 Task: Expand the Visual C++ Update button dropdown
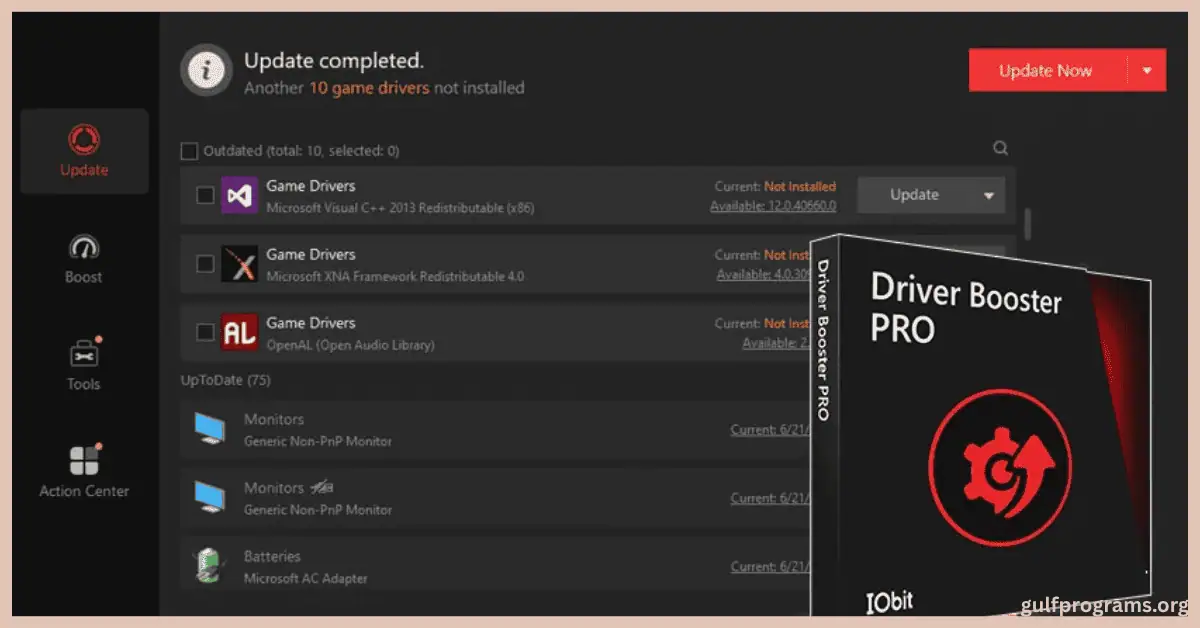[989, 196]
